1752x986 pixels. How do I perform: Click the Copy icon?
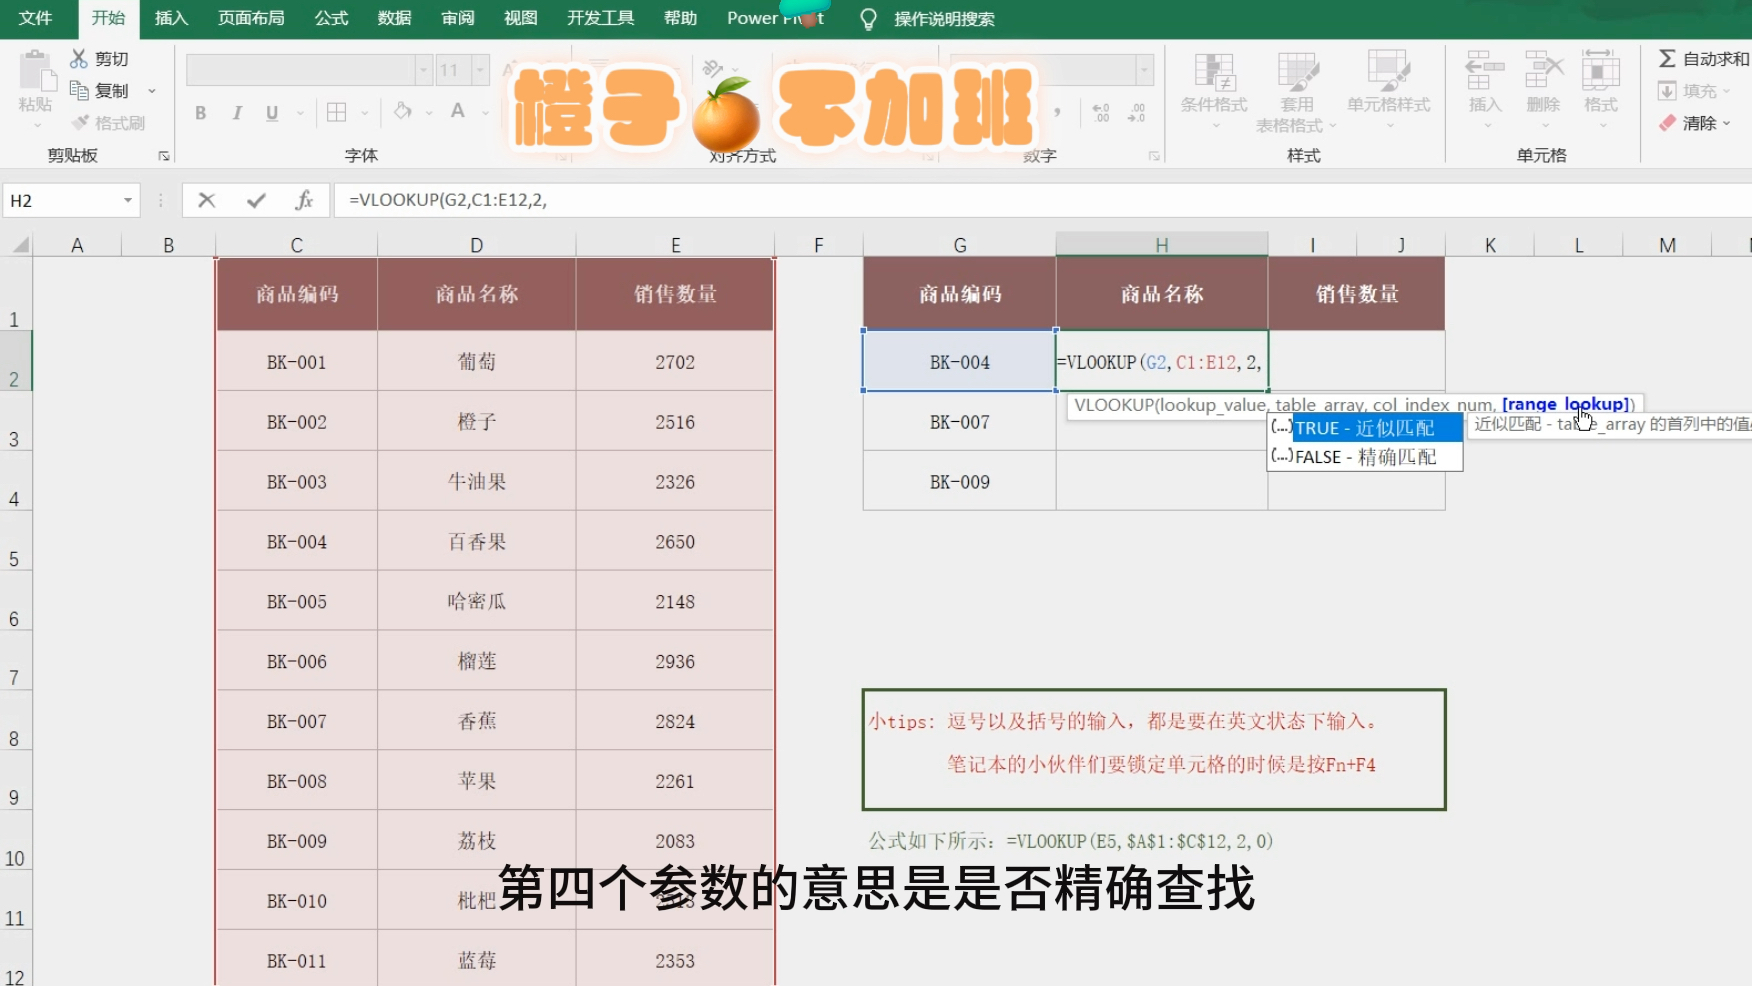(x=79, y=91)
